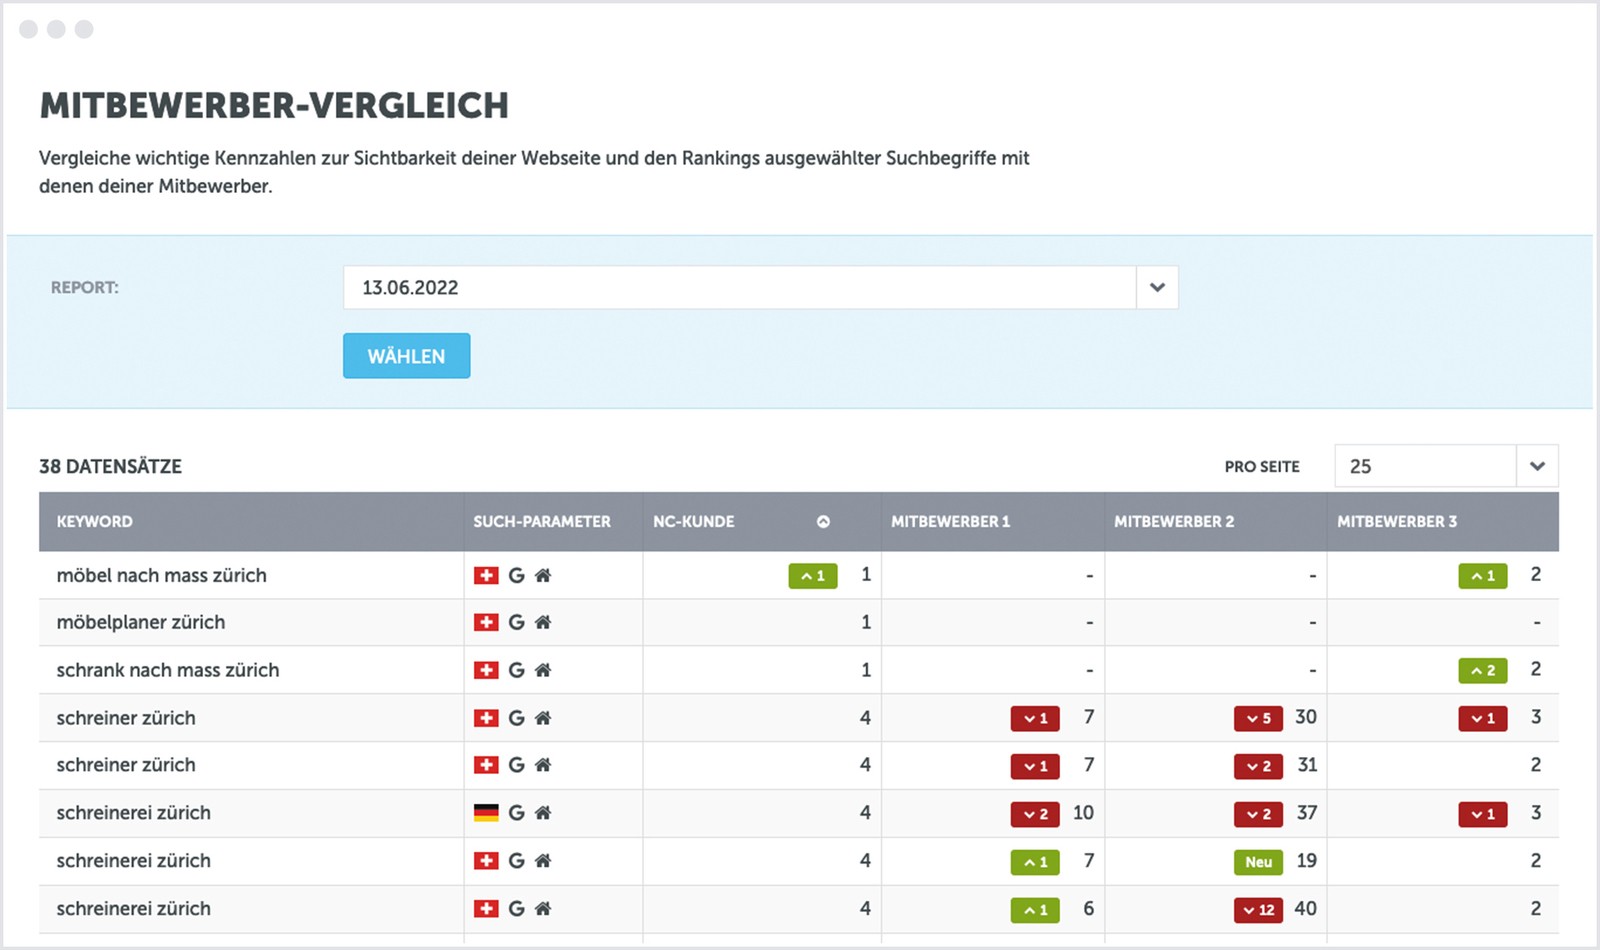Select the 25 per page value field
1600x950 pixels.
pos(1425,466)
